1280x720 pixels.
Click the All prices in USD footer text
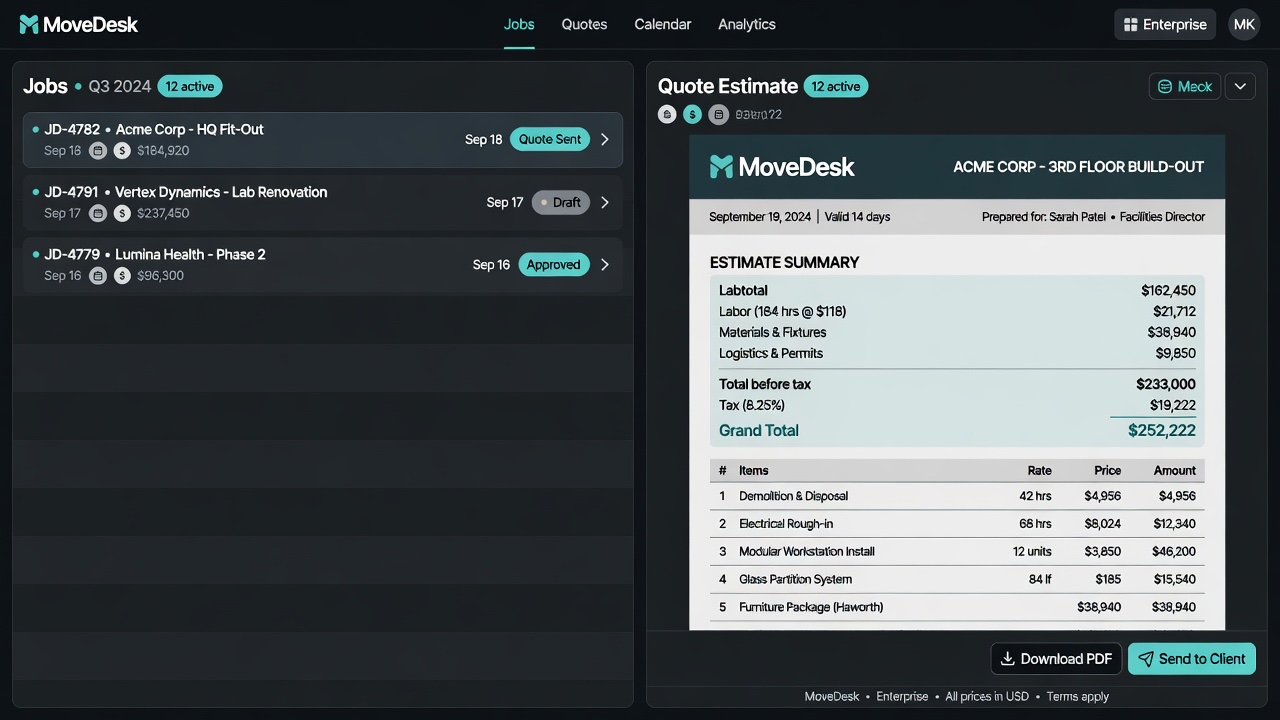click(987, 696)
